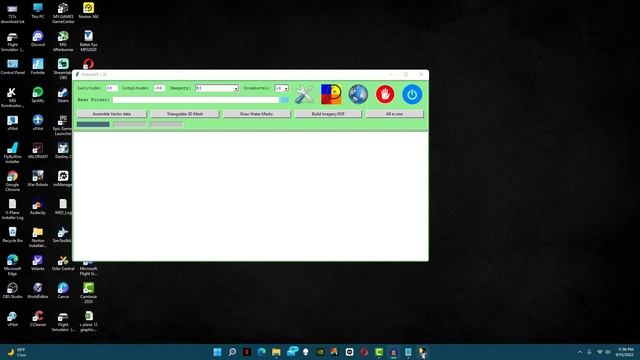Open the Imagery provider dropdown
Viewport: 640px width, 360px height.
coord(217,88)
